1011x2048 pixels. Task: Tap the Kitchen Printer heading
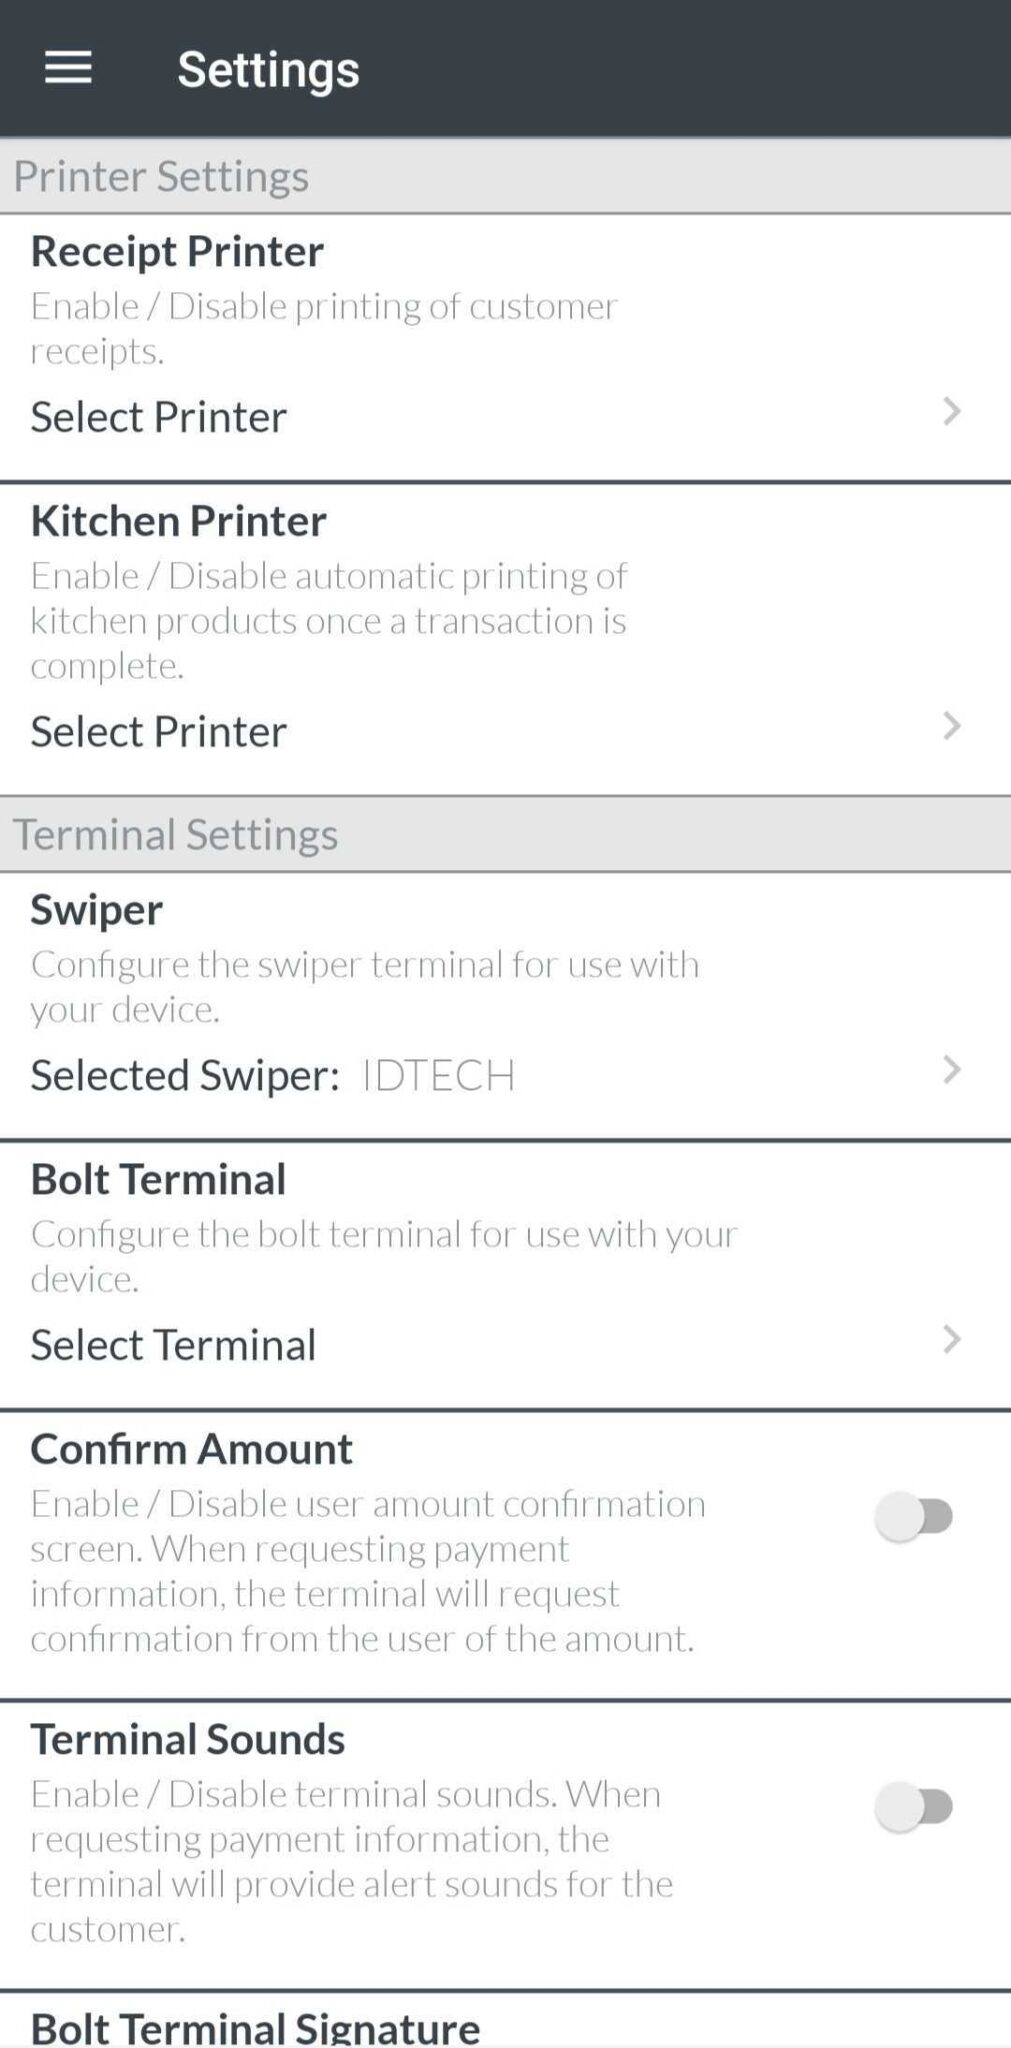pos(179,521)
